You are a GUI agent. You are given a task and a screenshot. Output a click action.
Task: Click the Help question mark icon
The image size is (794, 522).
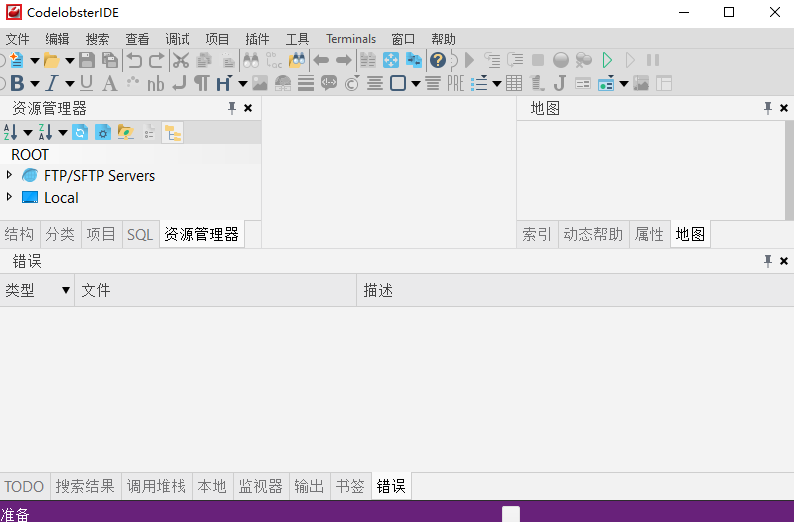438,60
